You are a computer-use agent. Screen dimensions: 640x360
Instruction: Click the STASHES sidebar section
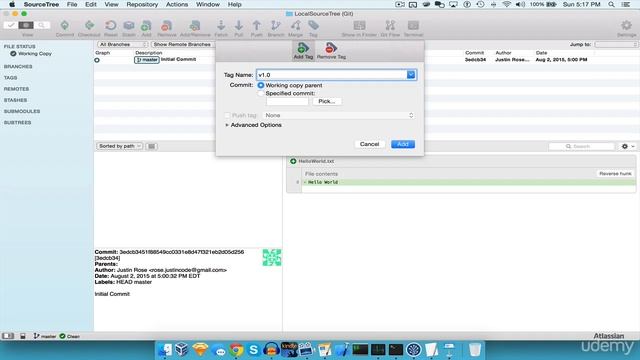point(16,100)
